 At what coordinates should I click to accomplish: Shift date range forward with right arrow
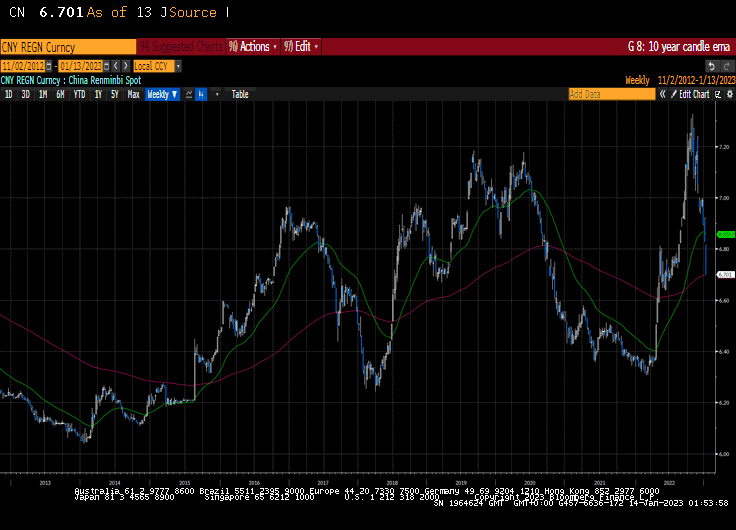pyautogui.click(x=125, y=66)
